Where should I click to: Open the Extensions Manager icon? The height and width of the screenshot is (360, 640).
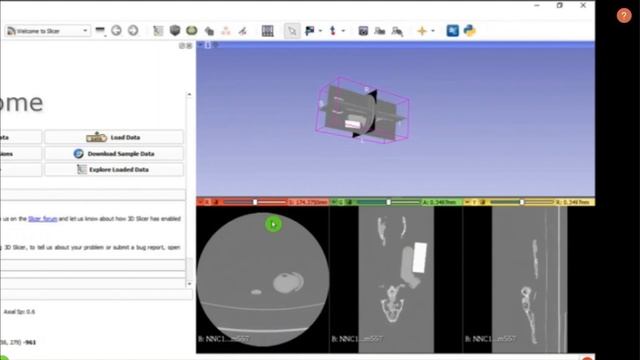click(452, 31)
